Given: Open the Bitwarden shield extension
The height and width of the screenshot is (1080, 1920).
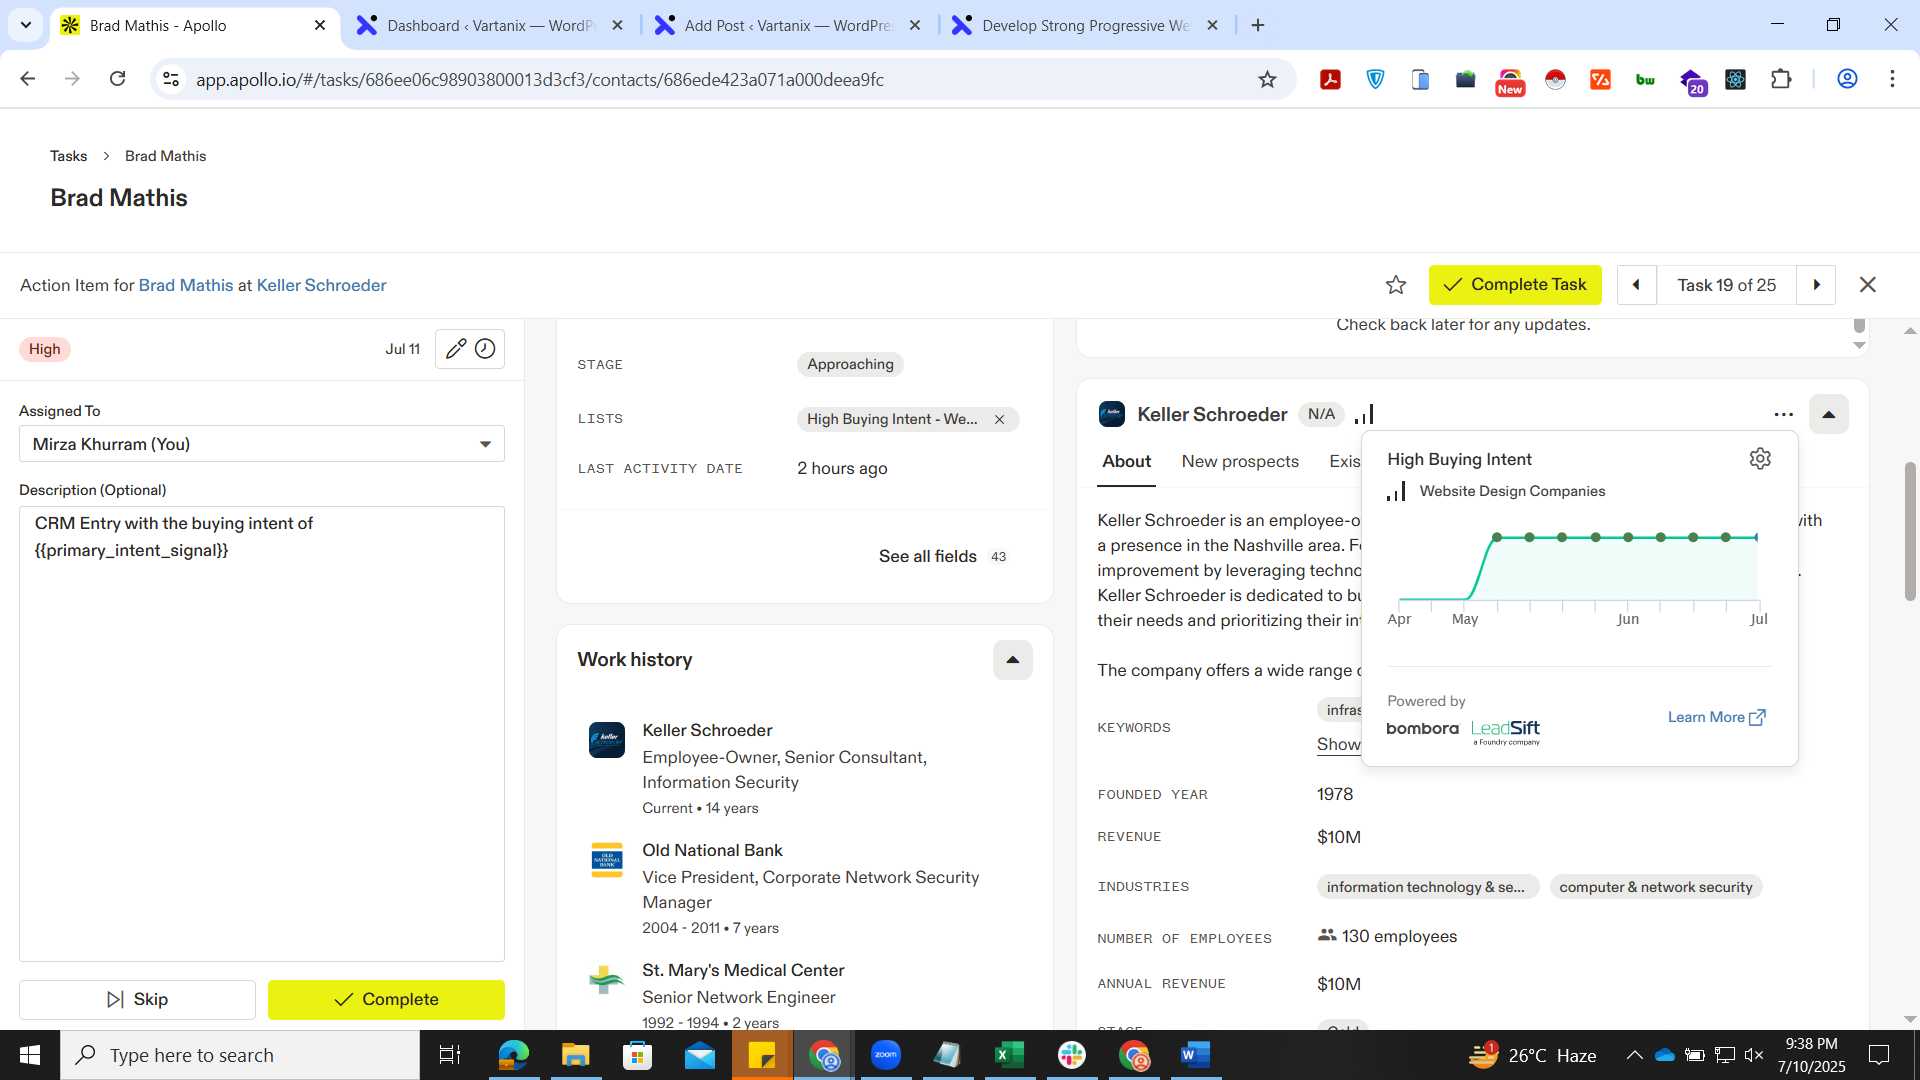Looking at the screenshot, I should 1376,80.
